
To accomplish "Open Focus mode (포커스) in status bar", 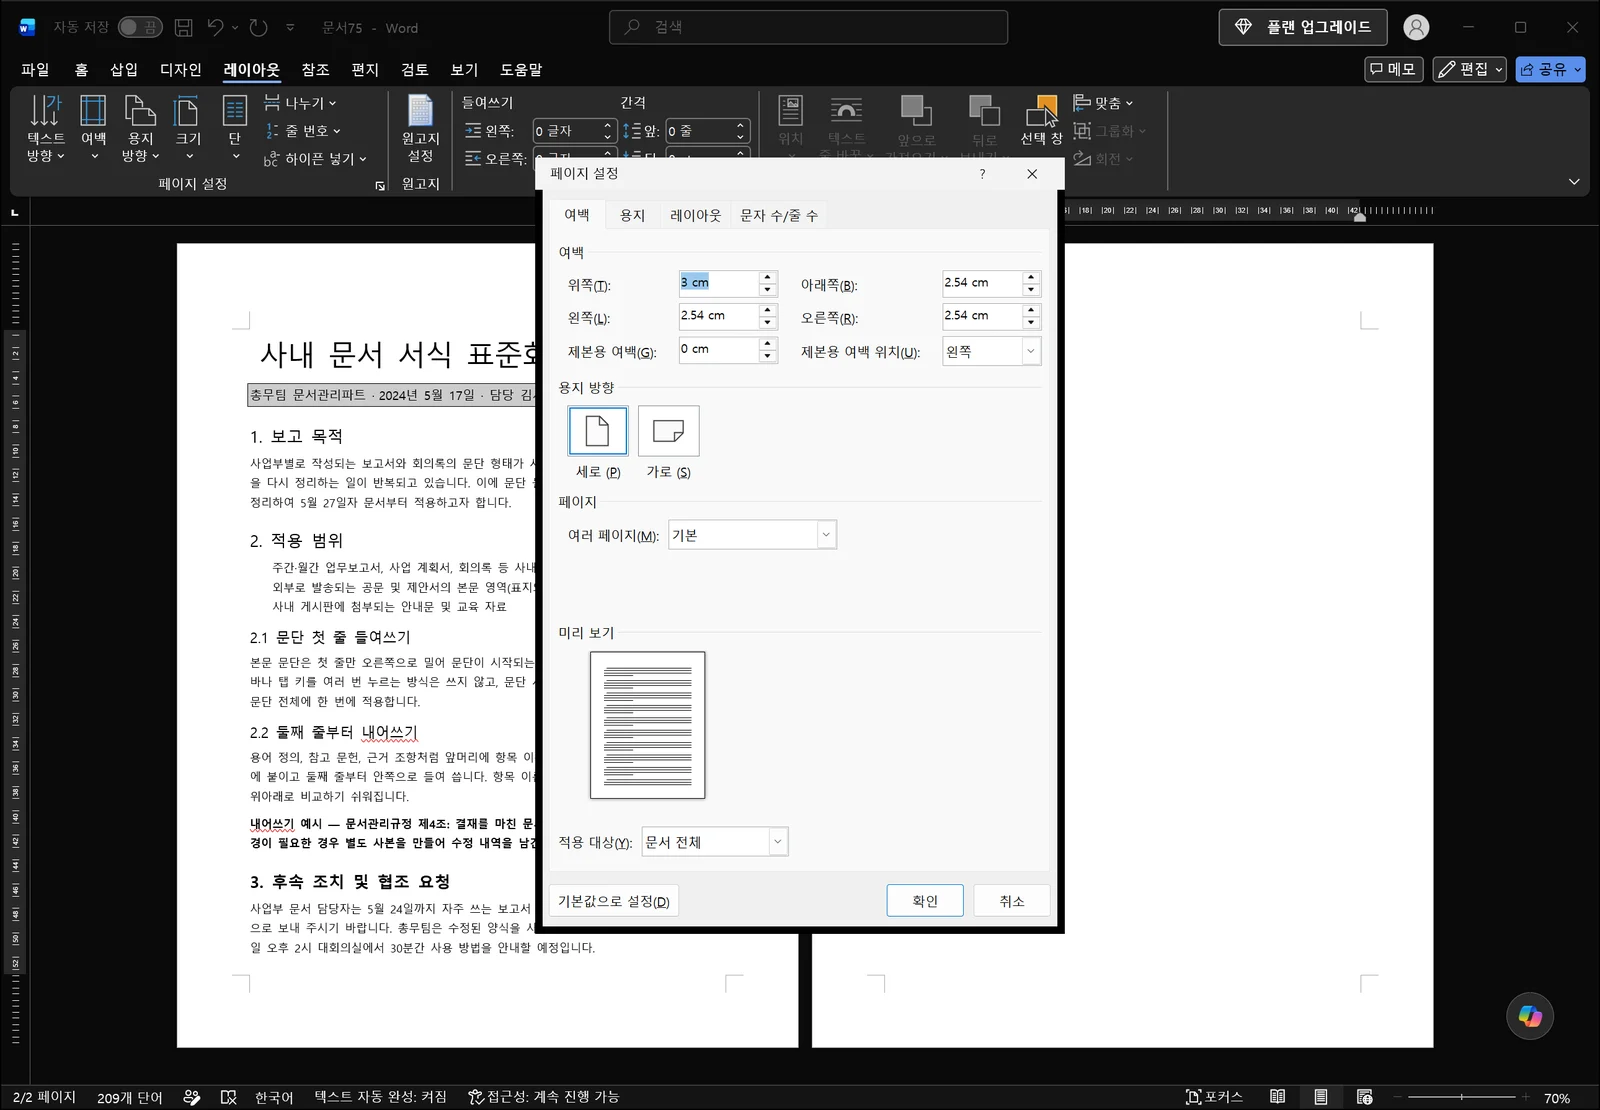I will [1214, 1097].
